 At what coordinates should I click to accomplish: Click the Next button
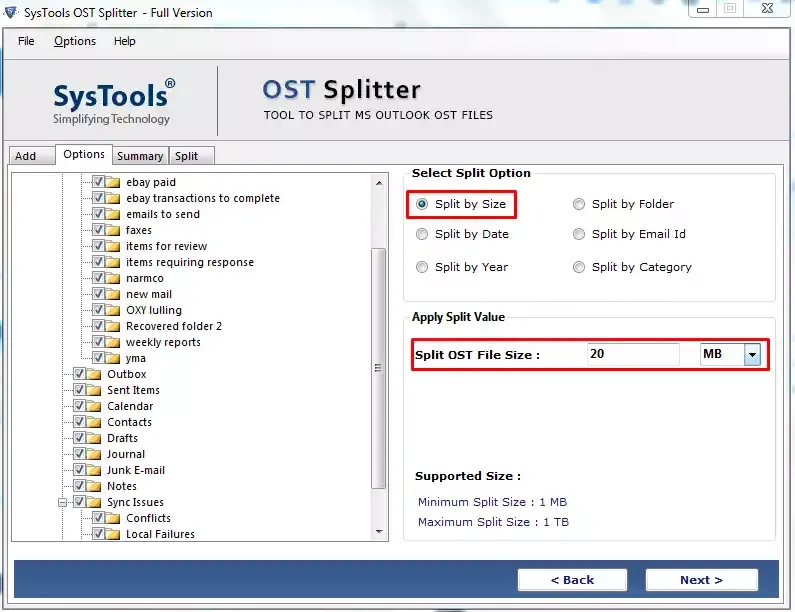(702, 580)
